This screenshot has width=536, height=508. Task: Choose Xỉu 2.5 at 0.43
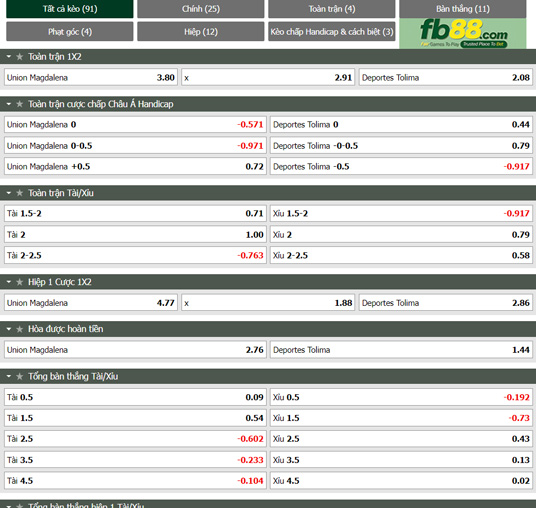point(401,439)
